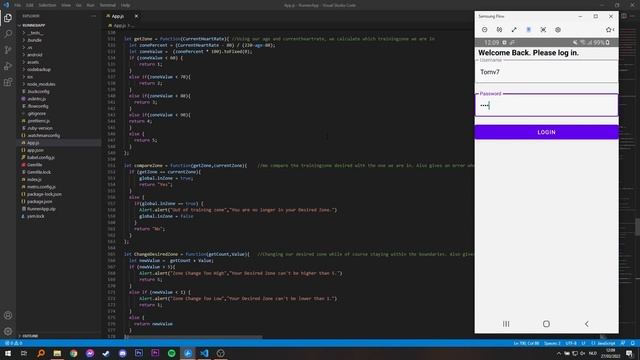640x360 pixels.
Task: Open the Selection menu
Action: point(47,5)
